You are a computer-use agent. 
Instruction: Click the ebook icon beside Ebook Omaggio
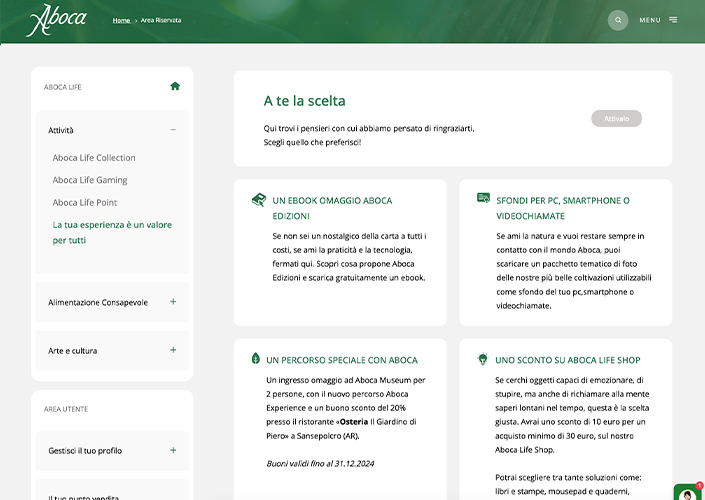(x=259, y=200)
